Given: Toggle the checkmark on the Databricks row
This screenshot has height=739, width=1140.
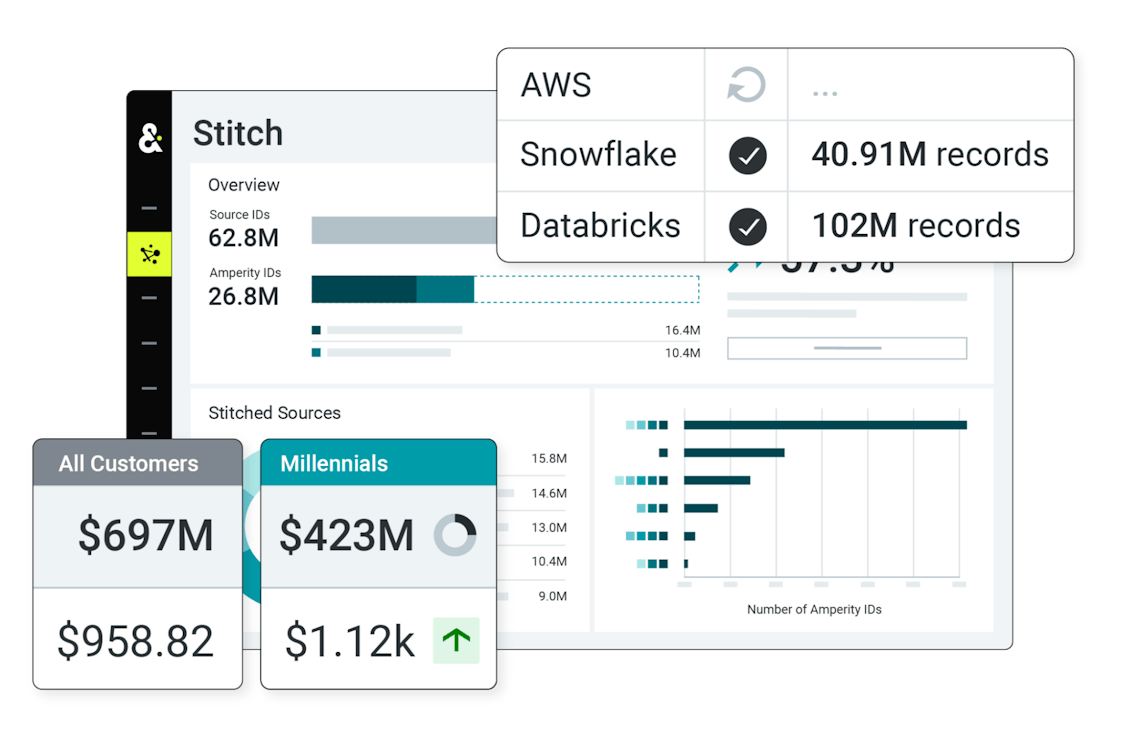Looking at the screenshot, I should pyautogui.click(x=747, y=225).
